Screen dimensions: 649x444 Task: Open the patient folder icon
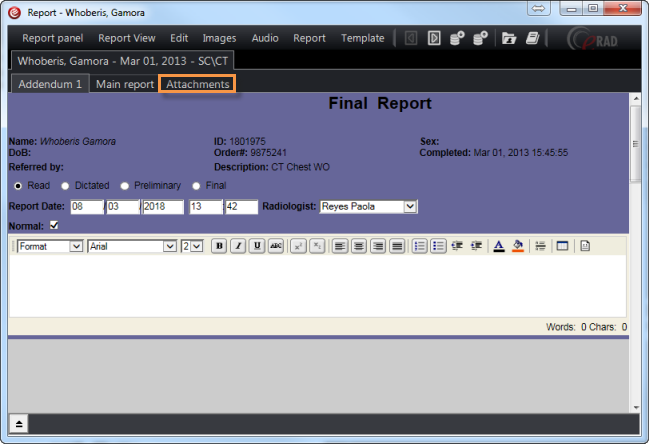[508, 39]
